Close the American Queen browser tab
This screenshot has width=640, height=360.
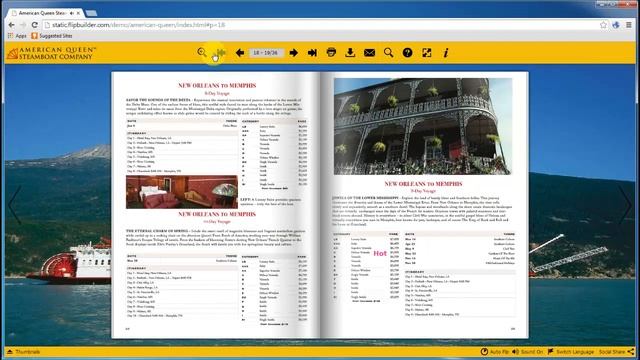78,13
